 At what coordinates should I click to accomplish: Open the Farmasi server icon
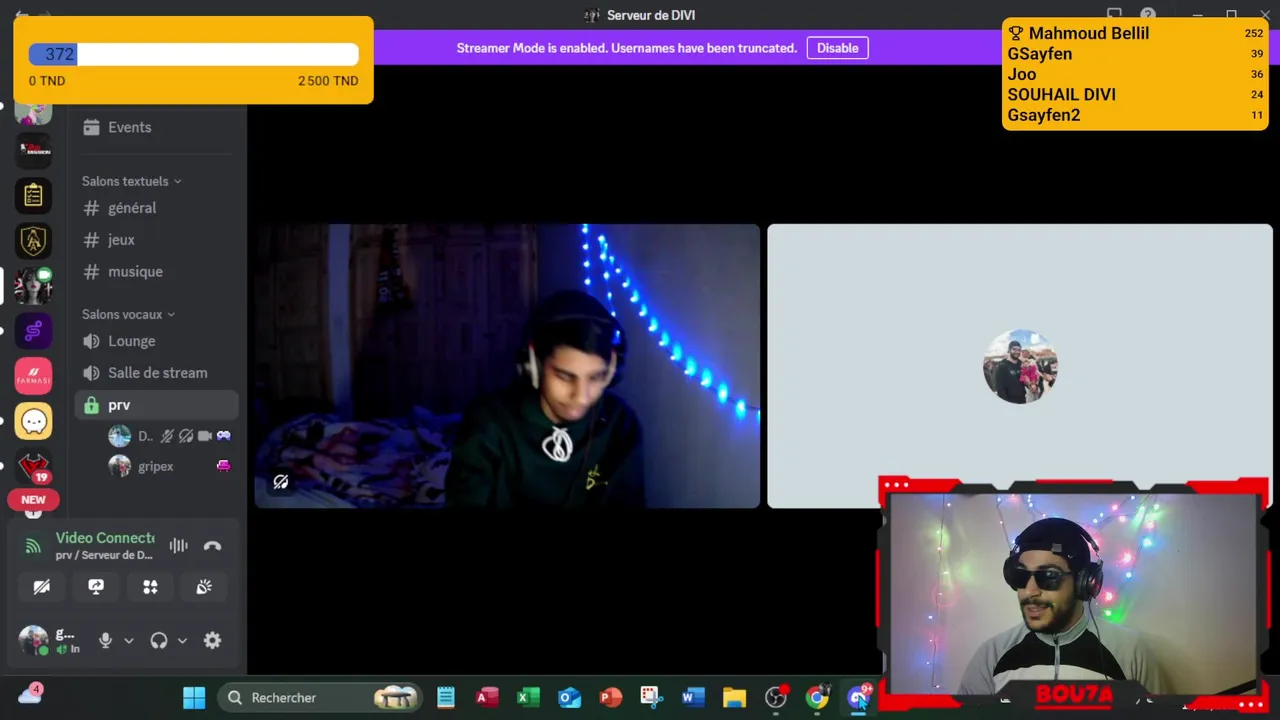pos(33,376)
